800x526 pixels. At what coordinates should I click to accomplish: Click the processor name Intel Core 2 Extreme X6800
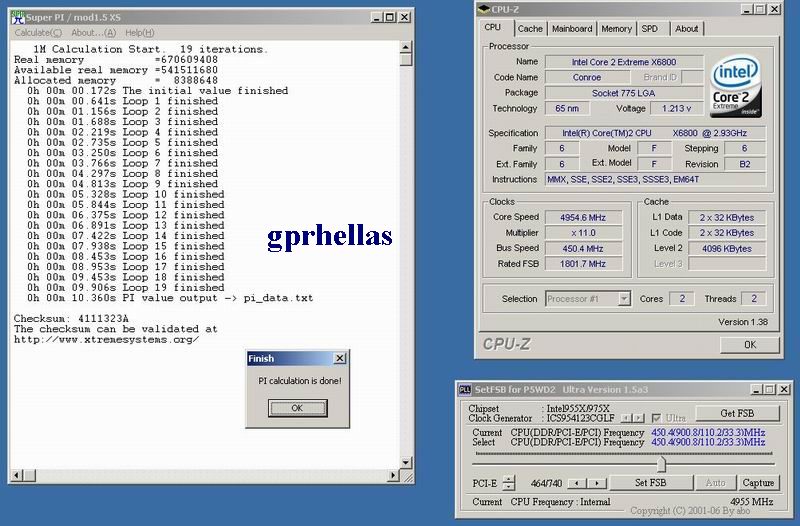624,62
